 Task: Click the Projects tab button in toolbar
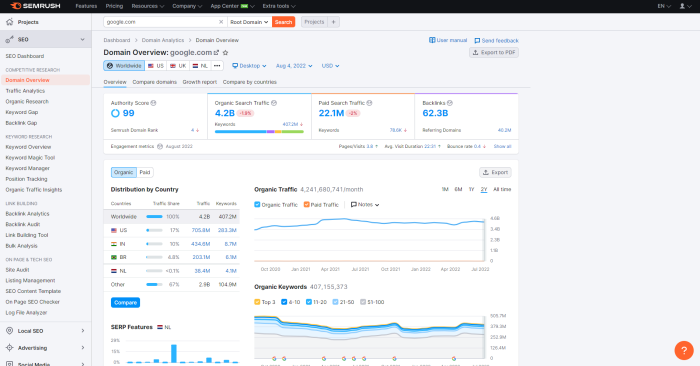[x=314, y=22]
